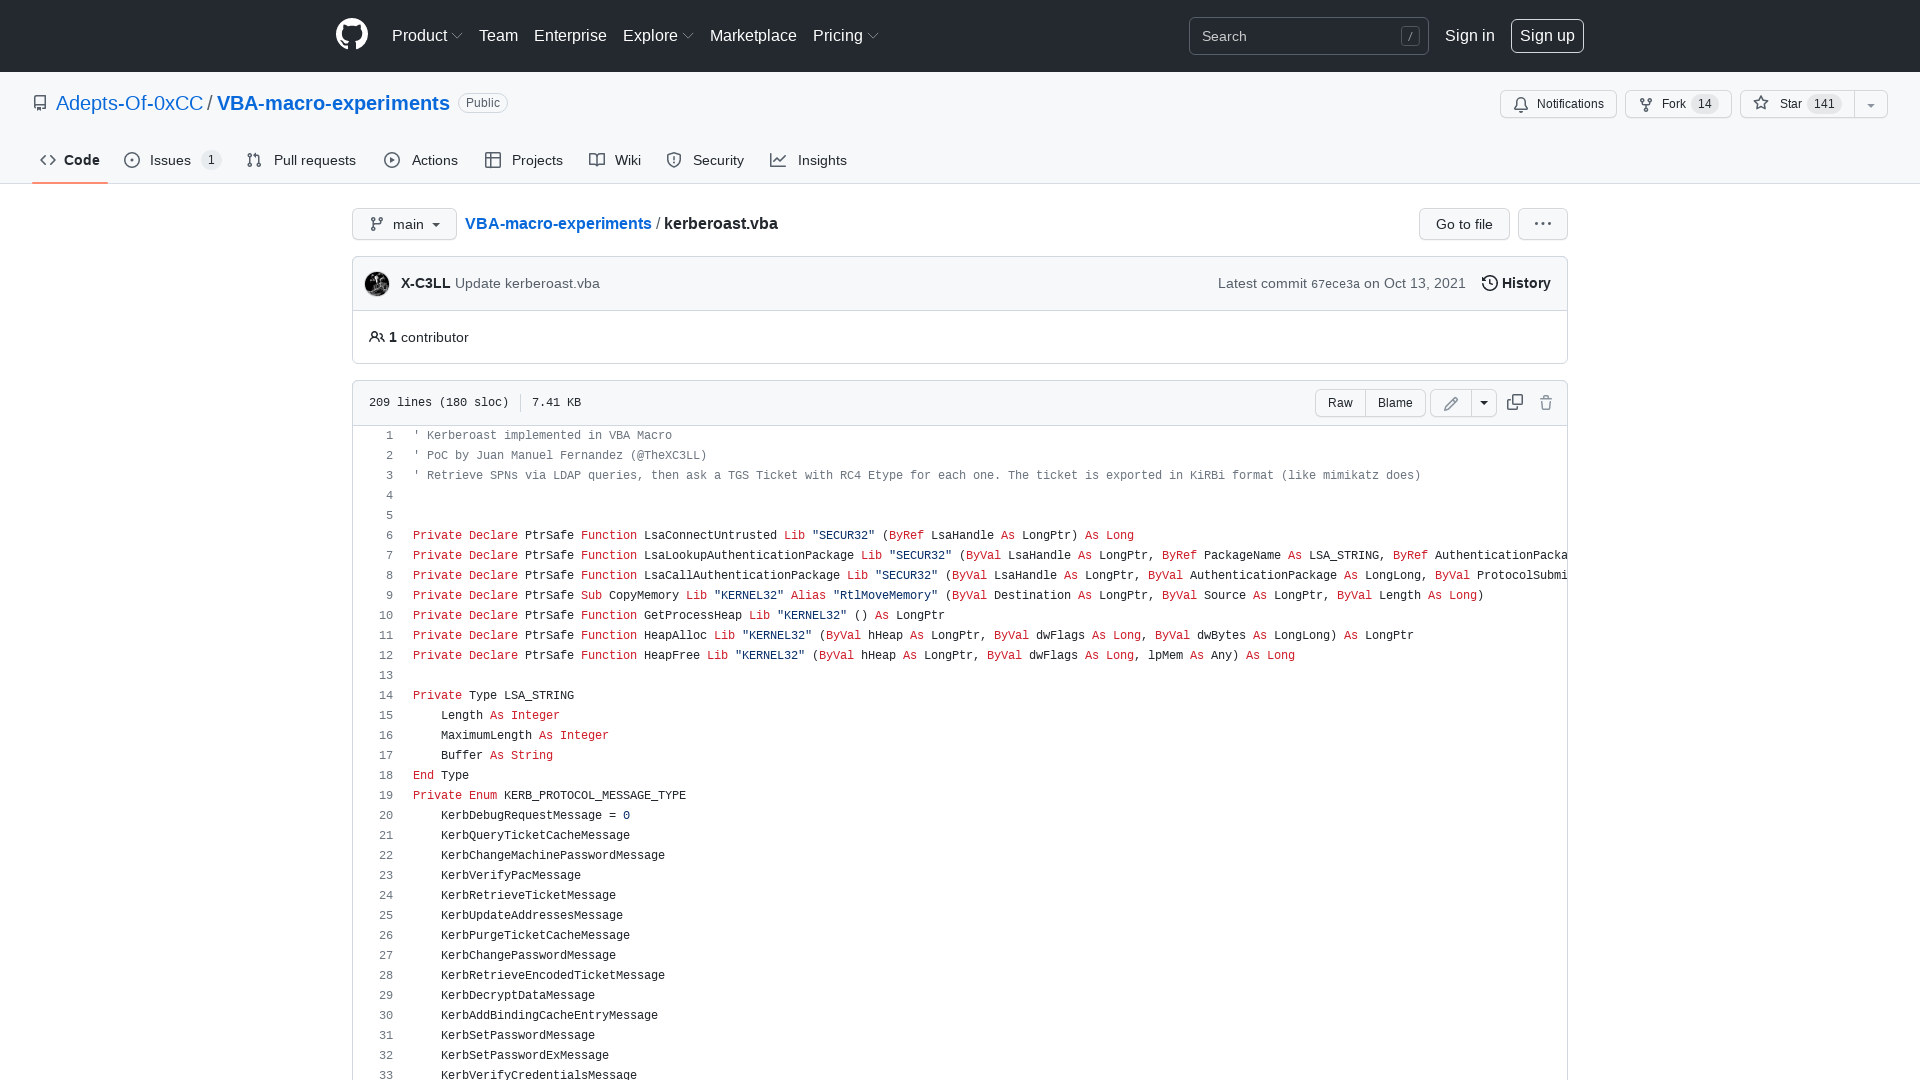Open the Adepts-Of-0xCC profile link

130,103
